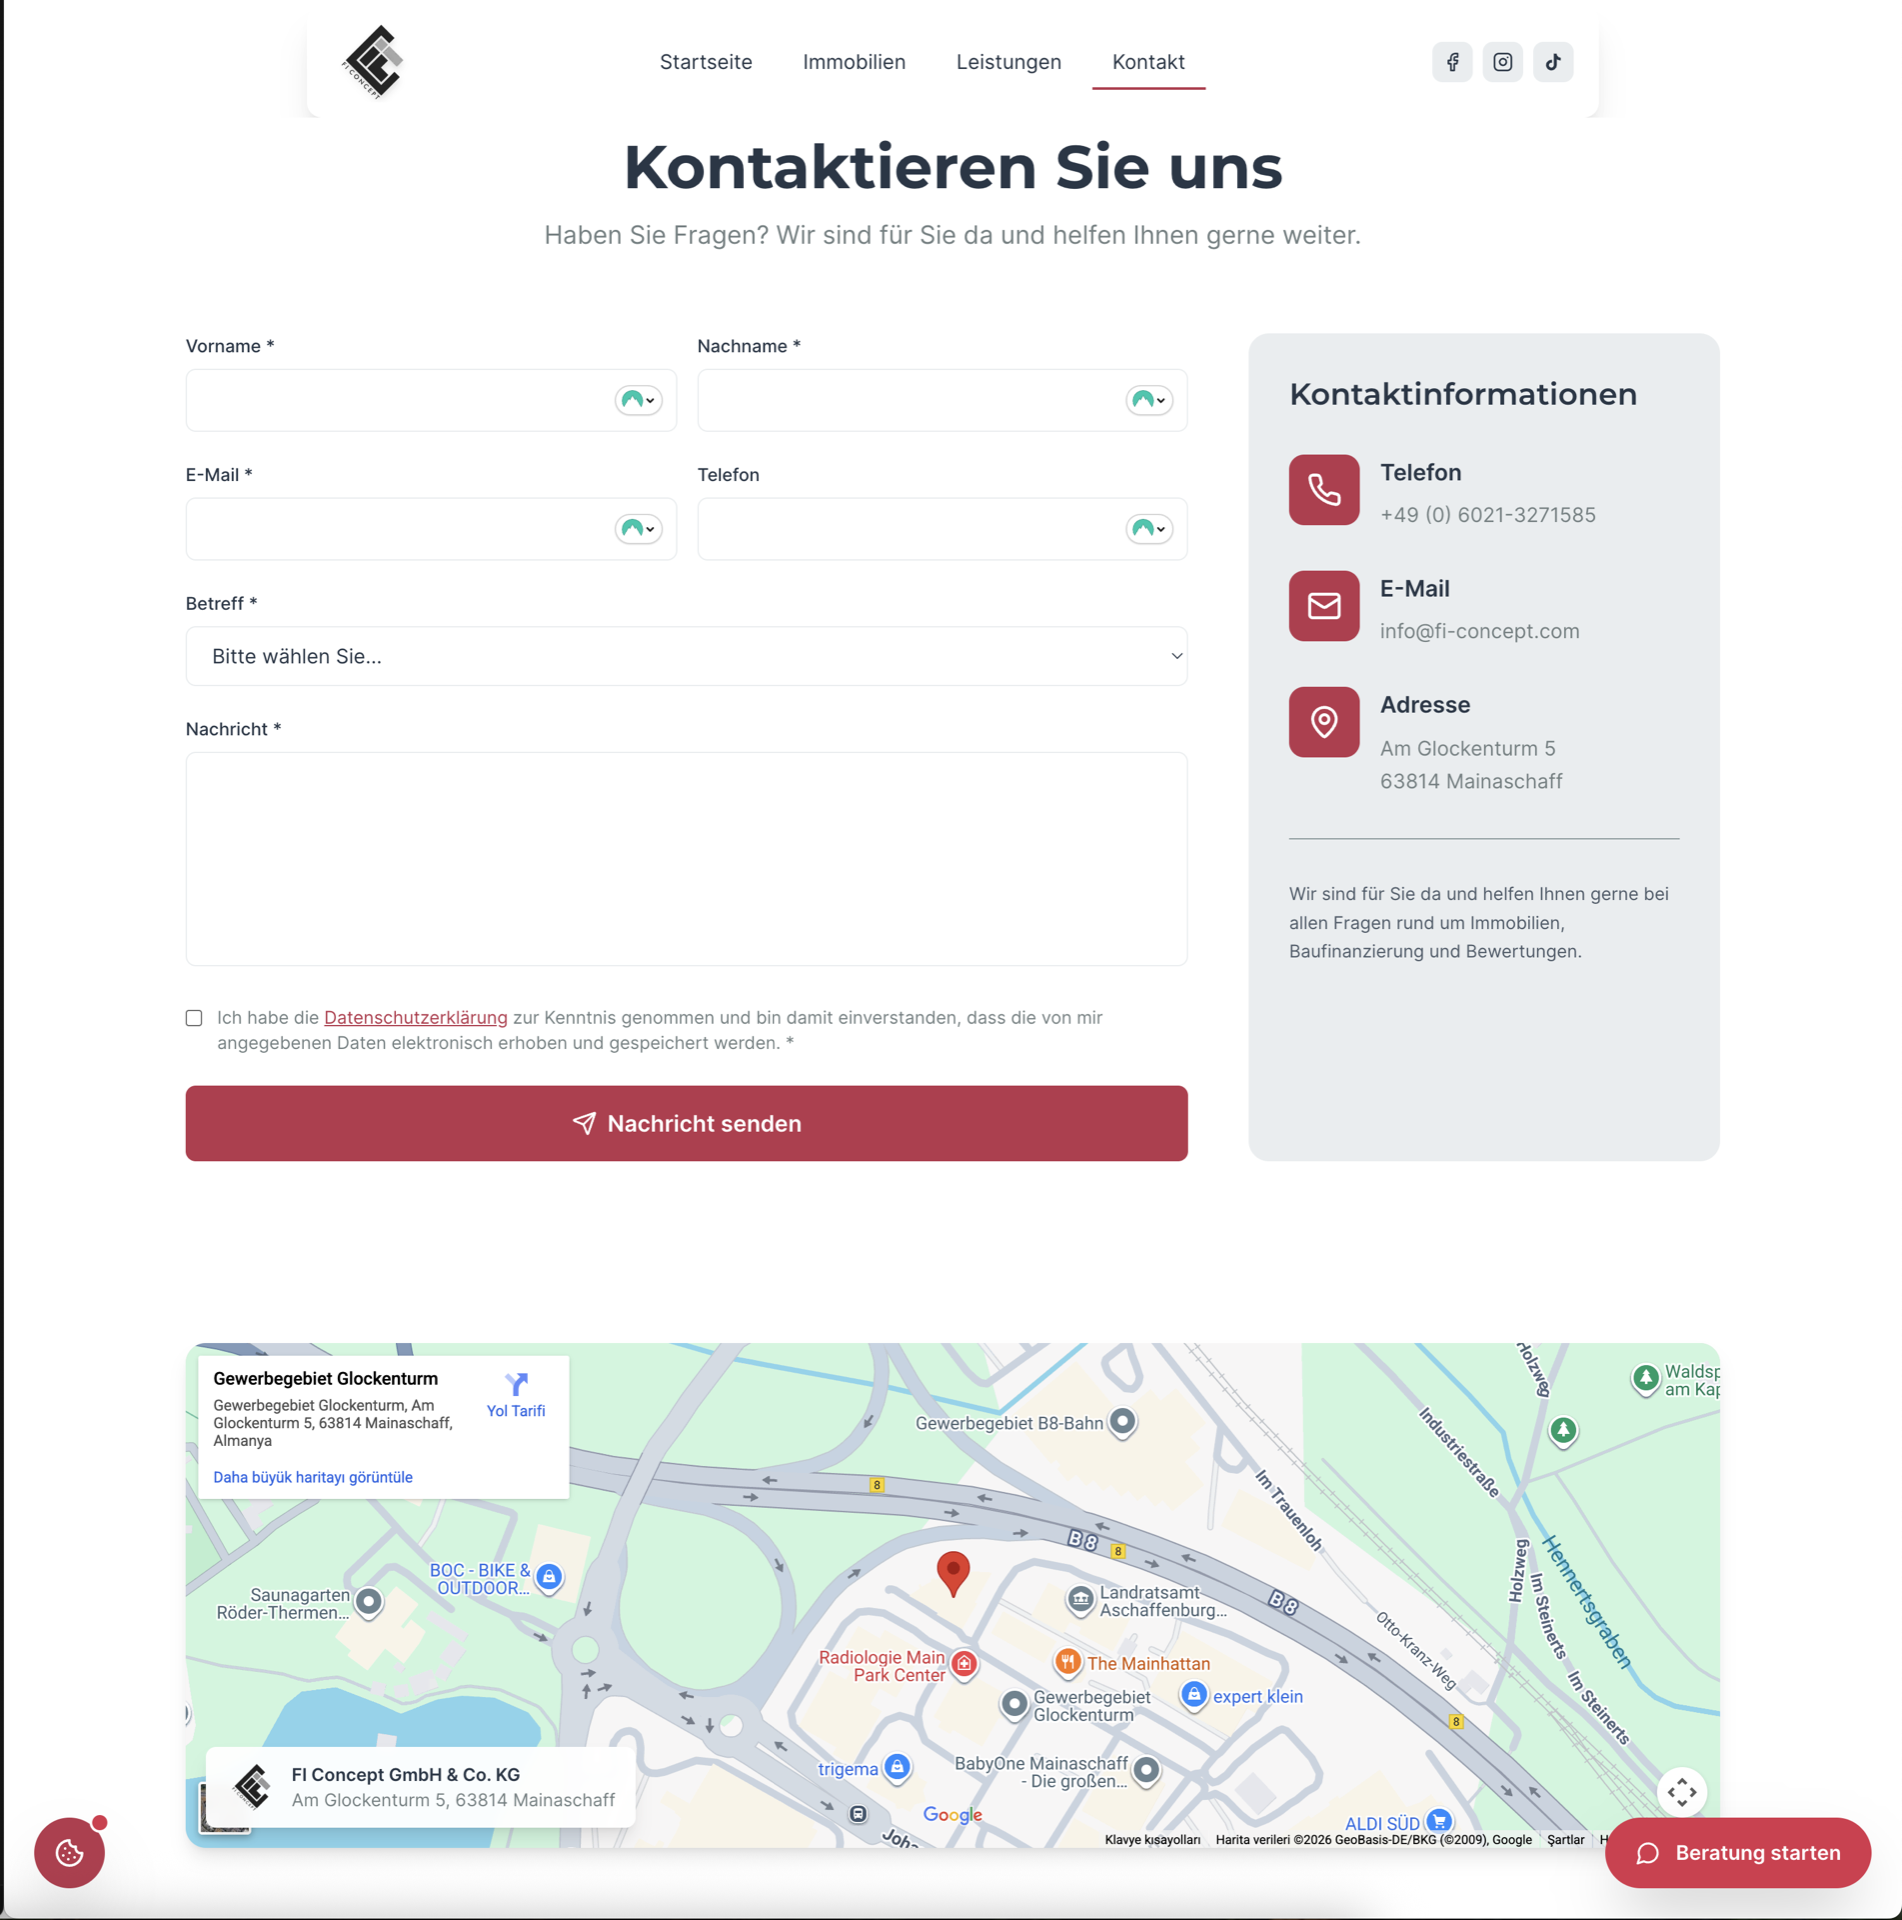
Task: Click email address info@fi-concept.com
Action: click(x=1479, y=631)
